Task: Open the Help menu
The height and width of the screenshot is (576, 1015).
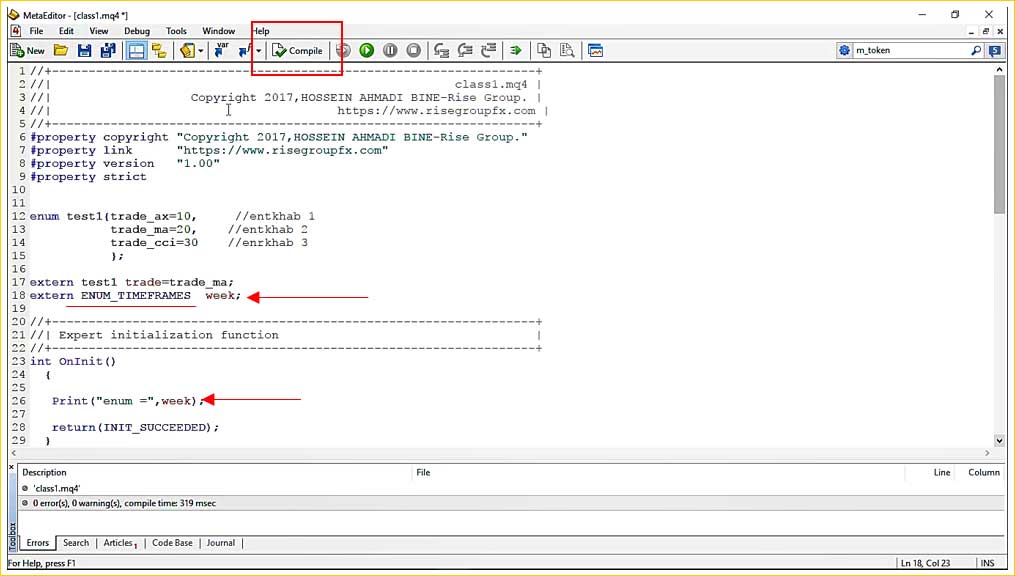Action: [x=261, y=30]
